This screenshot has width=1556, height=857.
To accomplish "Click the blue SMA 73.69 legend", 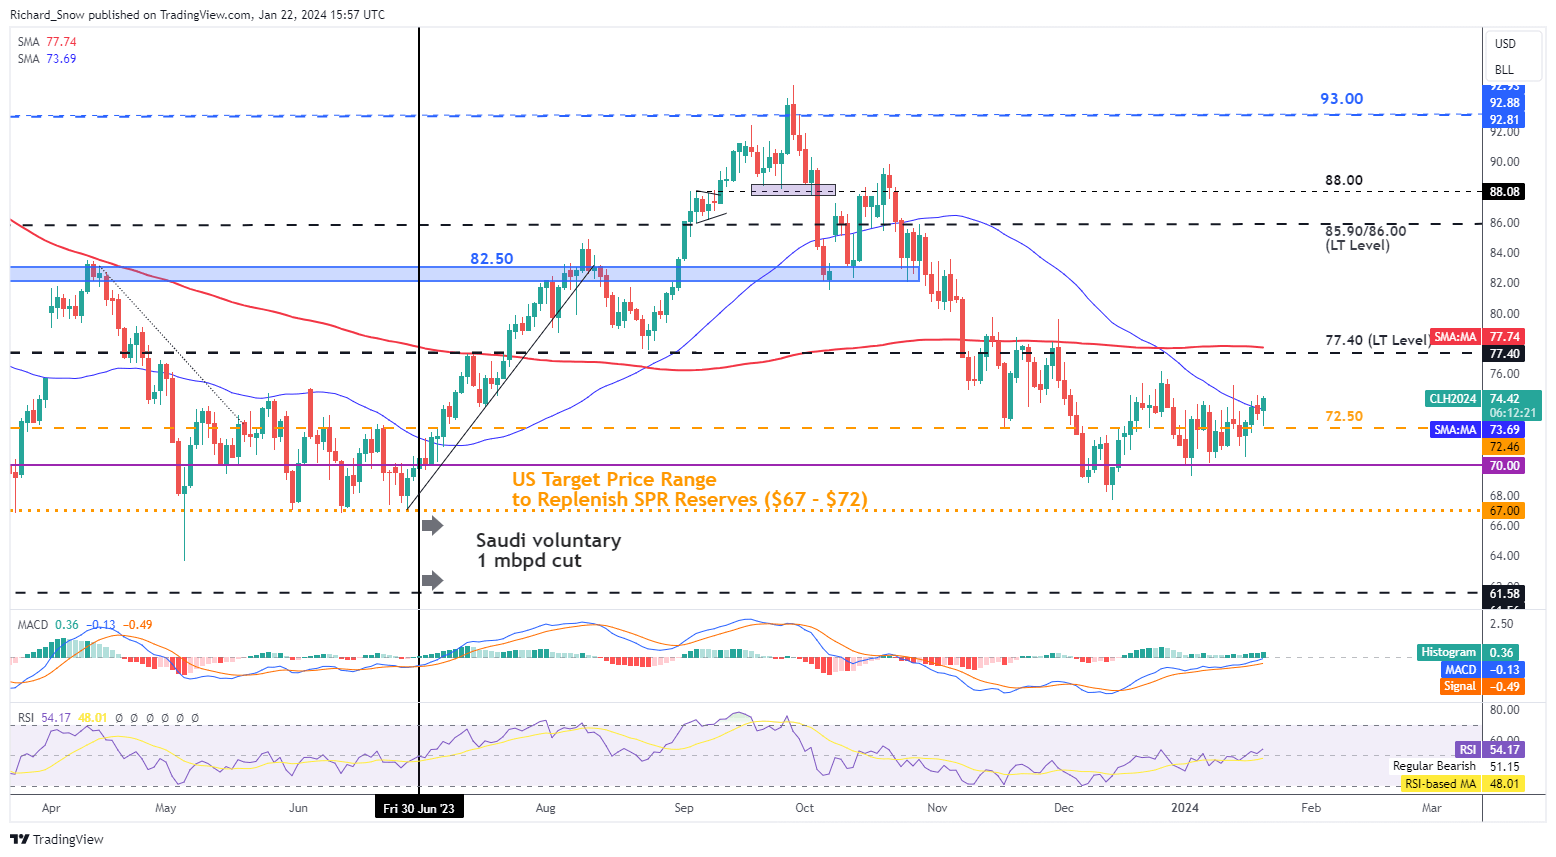I will tap(47, 59).
